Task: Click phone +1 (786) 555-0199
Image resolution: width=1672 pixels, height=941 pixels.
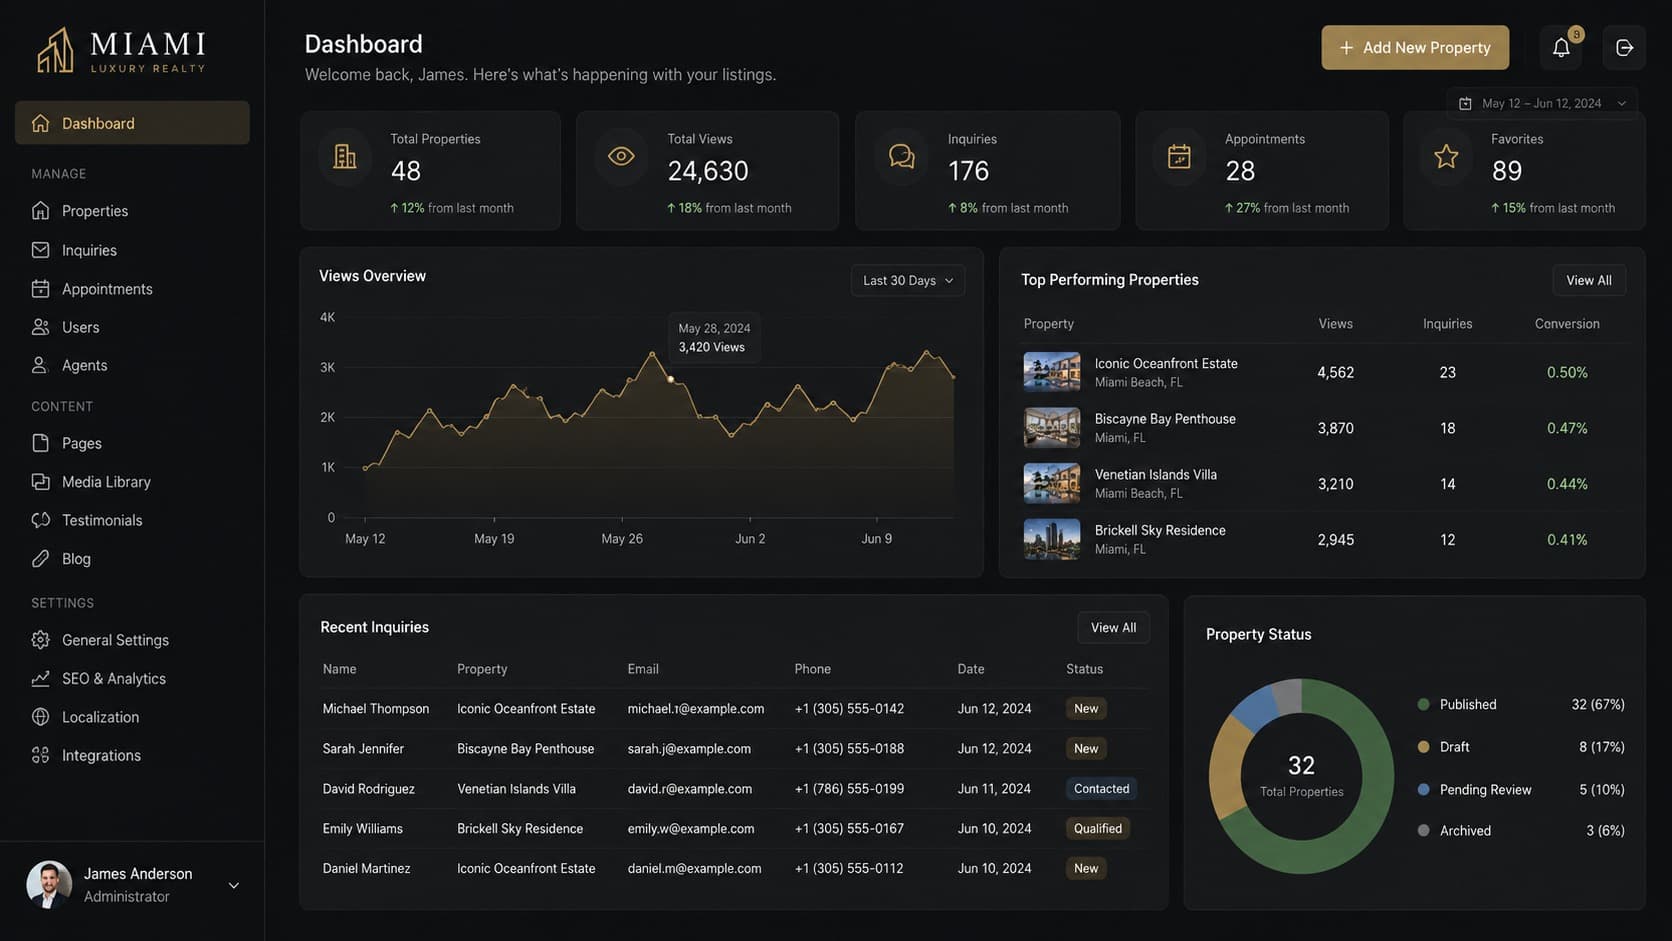Action: [849, 788]
